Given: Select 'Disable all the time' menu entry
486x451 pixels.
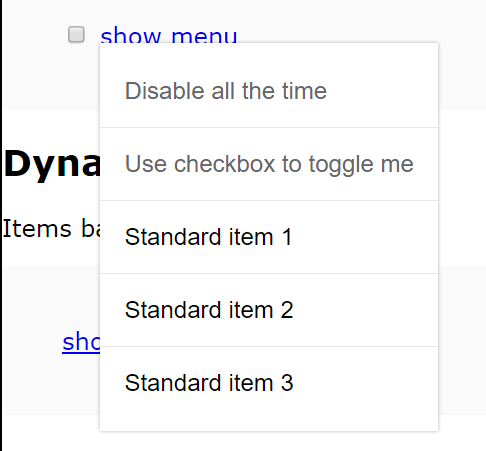Looking at the screenshot, I should tap(269, 91).
